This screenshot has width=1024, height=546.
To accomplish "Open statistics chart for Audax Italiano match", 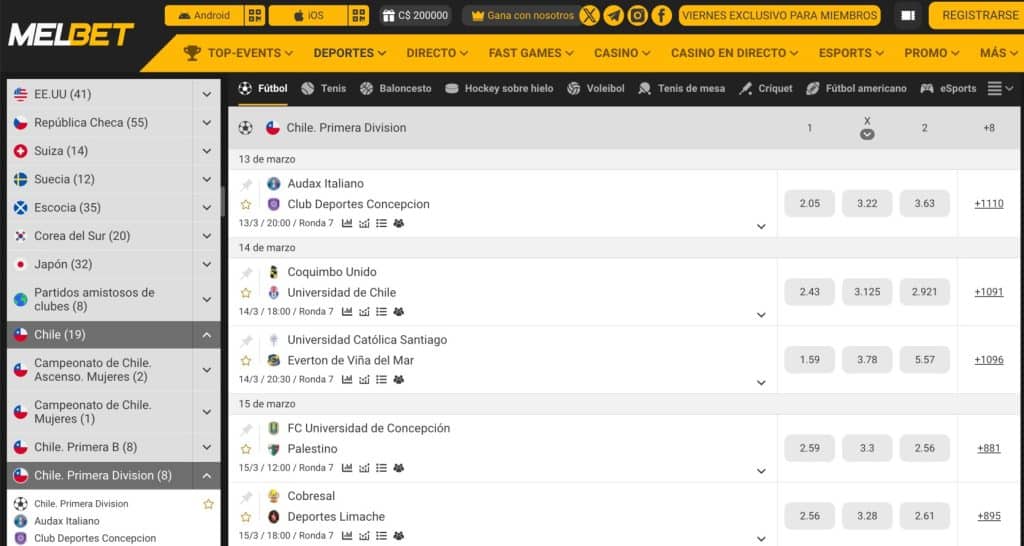I will coord(346,223).
